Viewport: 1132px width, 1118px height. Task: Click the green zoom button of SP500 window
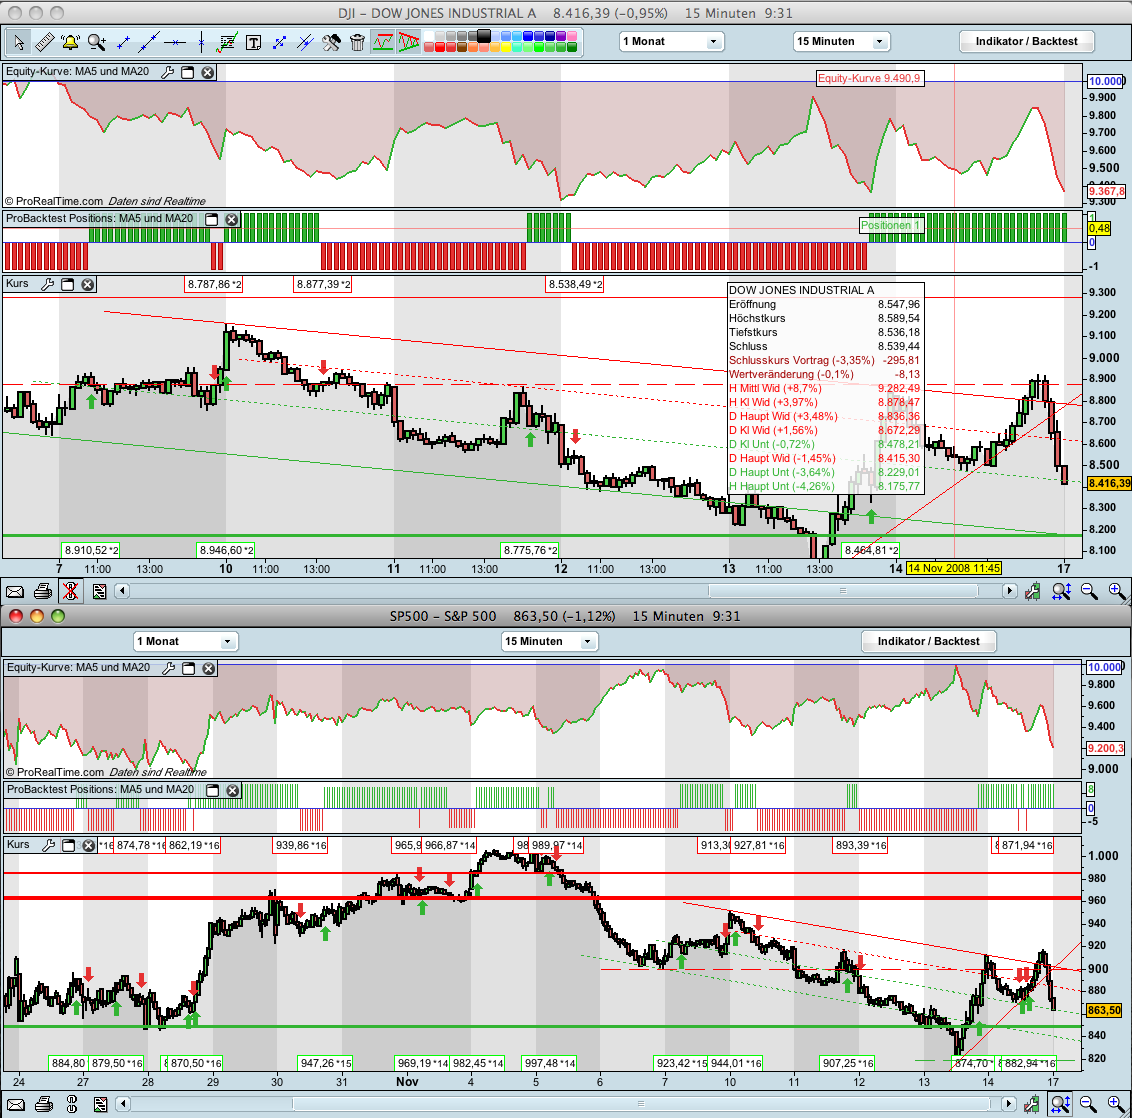pos(58,616)
